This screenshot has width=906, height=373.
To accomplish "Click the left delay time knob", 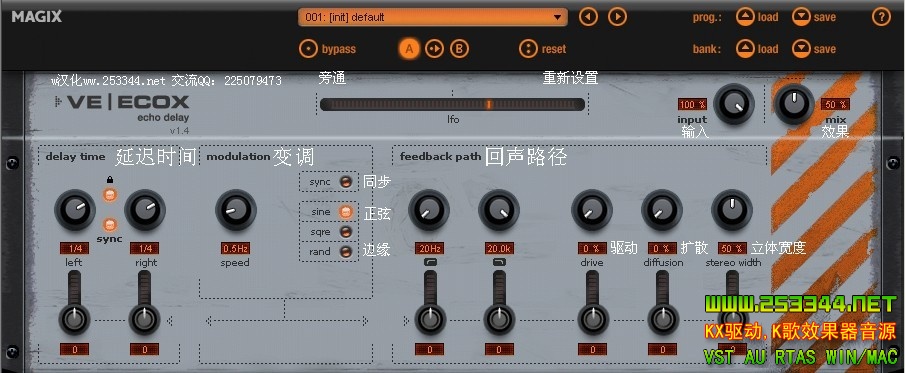I will point(75,210).
